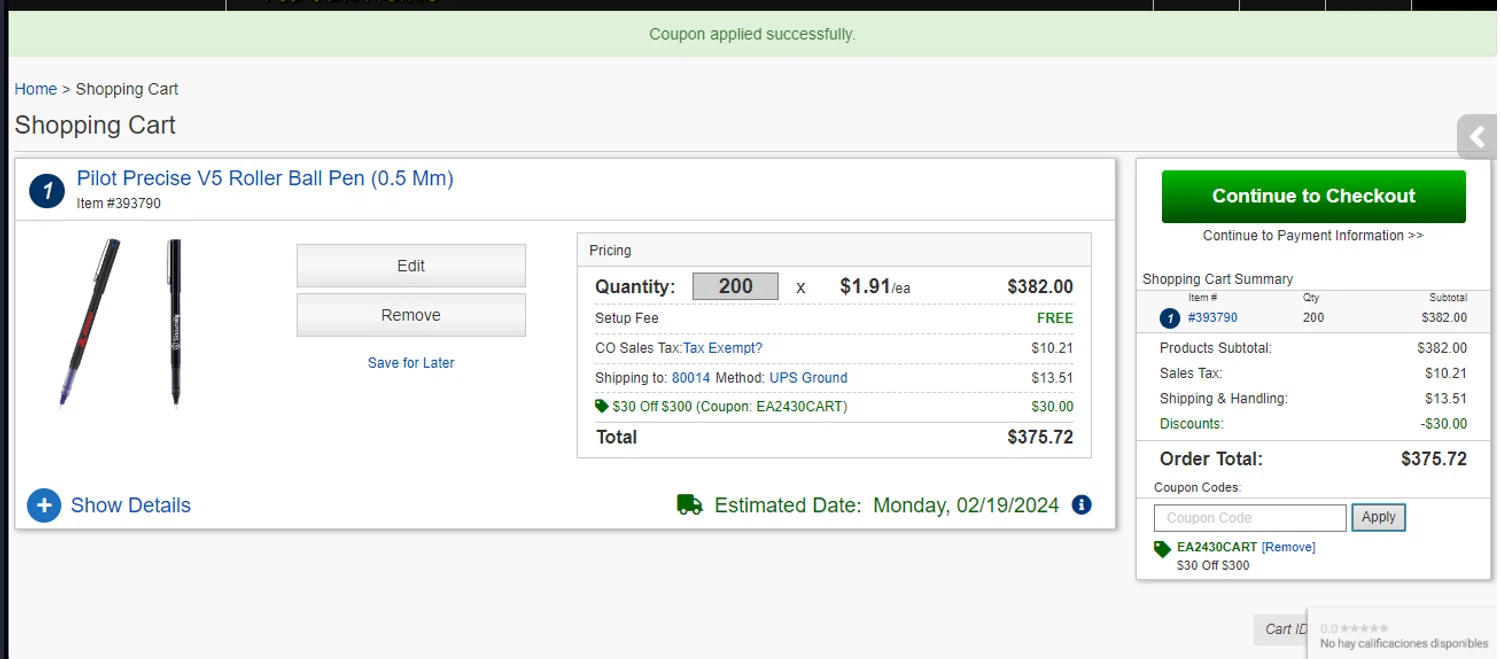Click the ratings widget 'No hay calificaciones disponibles'
1500x659 pixels.
tap(1403, 635)
